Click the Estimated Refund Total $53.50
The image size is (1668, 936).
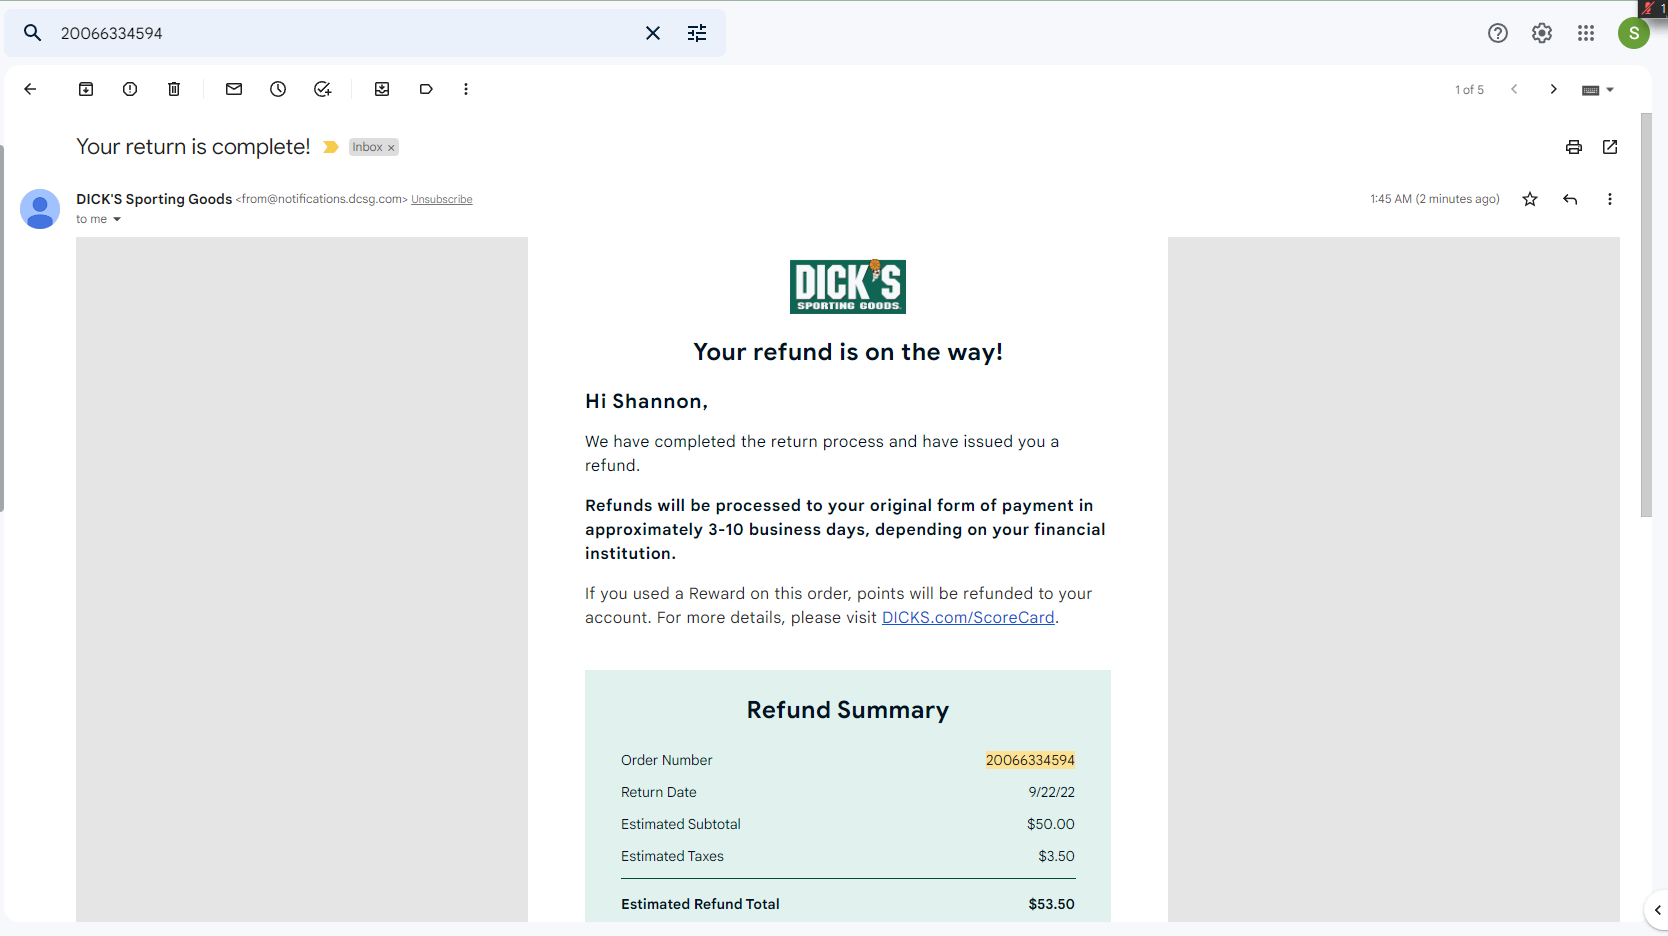pos(1052,904)
